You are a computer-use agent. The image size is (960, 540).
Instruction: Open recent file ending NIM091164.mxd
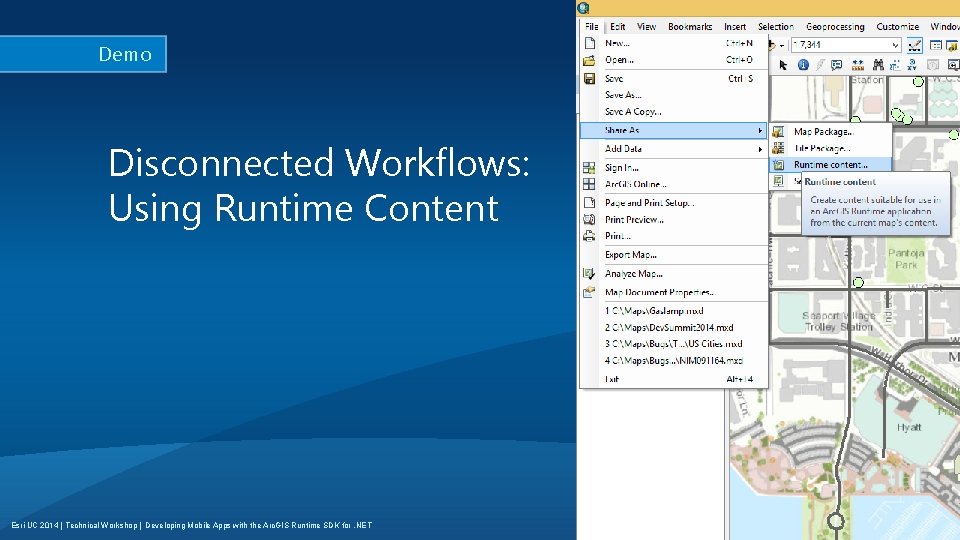point(673,361)
